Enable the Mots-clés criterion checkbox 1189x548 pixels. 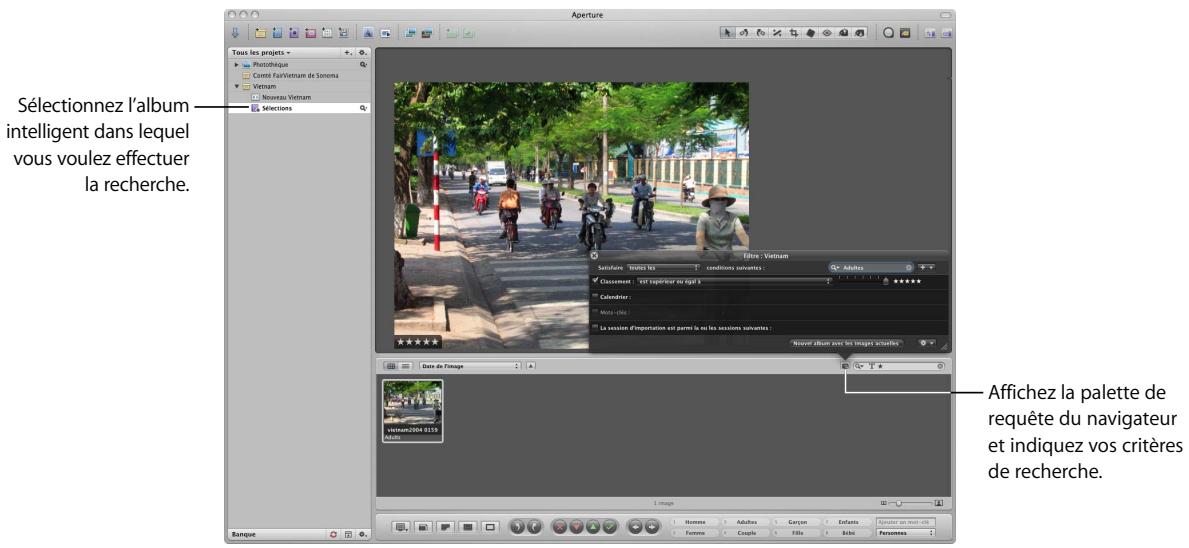[x=595, y=312]
